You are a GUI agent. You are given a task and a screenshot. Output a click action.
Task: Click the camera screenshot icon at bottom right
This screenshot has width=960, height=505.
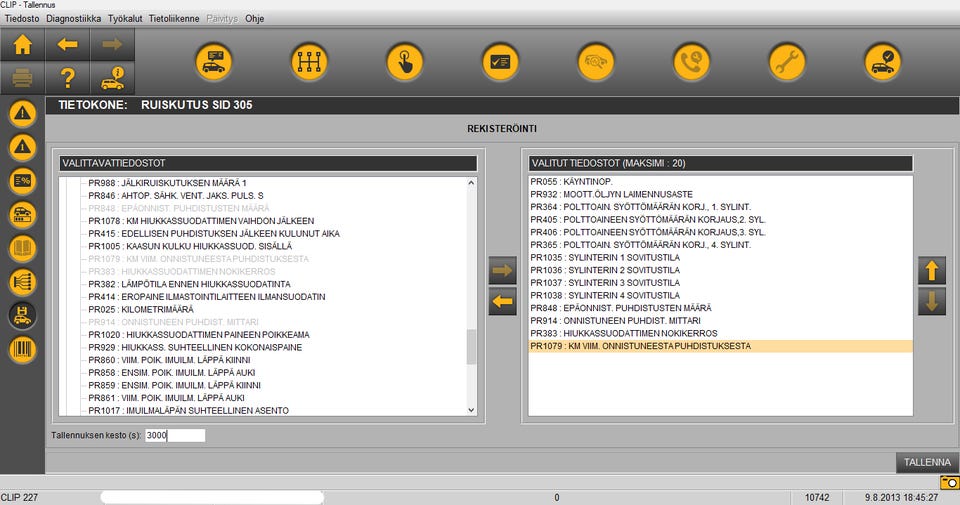pyautogui.click(x=948, y=482)
